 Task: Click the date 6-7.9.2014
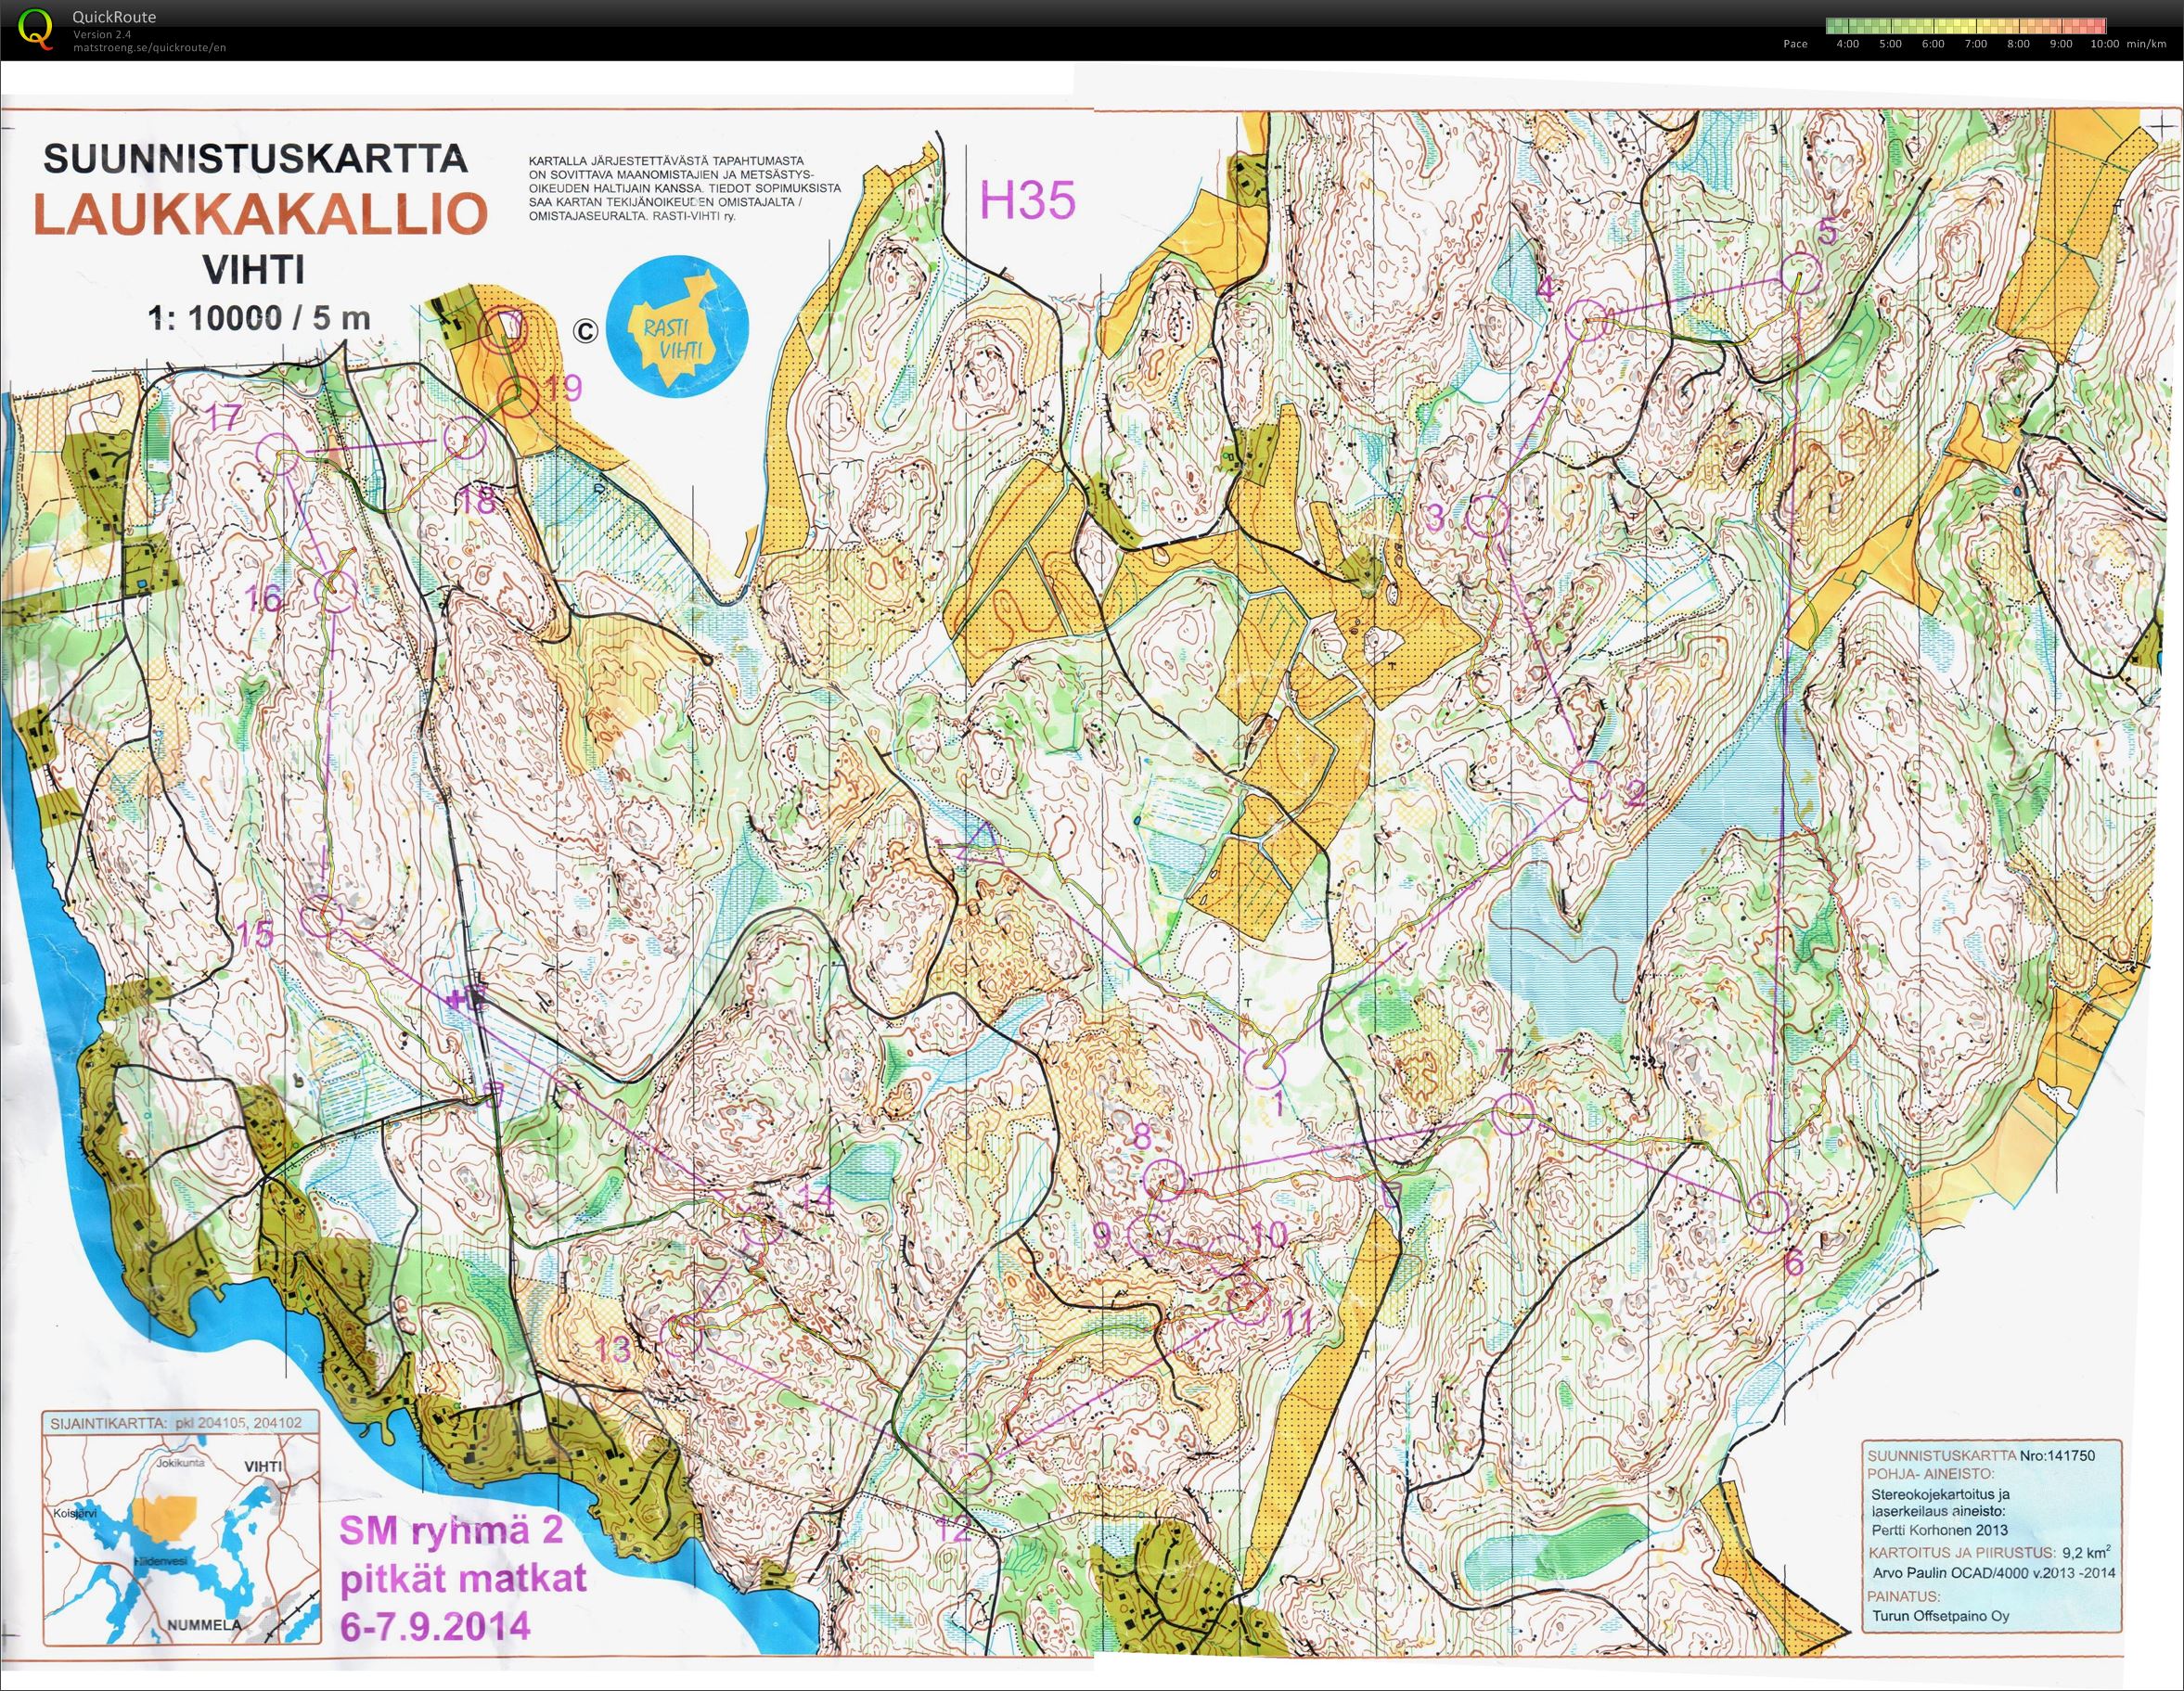(x=435, y=1625)
